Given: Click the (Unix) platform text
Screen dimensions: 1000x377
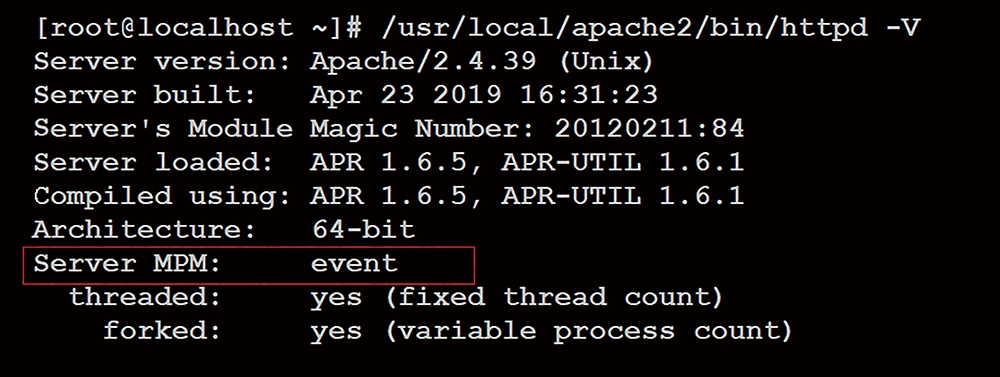Looking at the screenshot, I should [x=607, y=62].
